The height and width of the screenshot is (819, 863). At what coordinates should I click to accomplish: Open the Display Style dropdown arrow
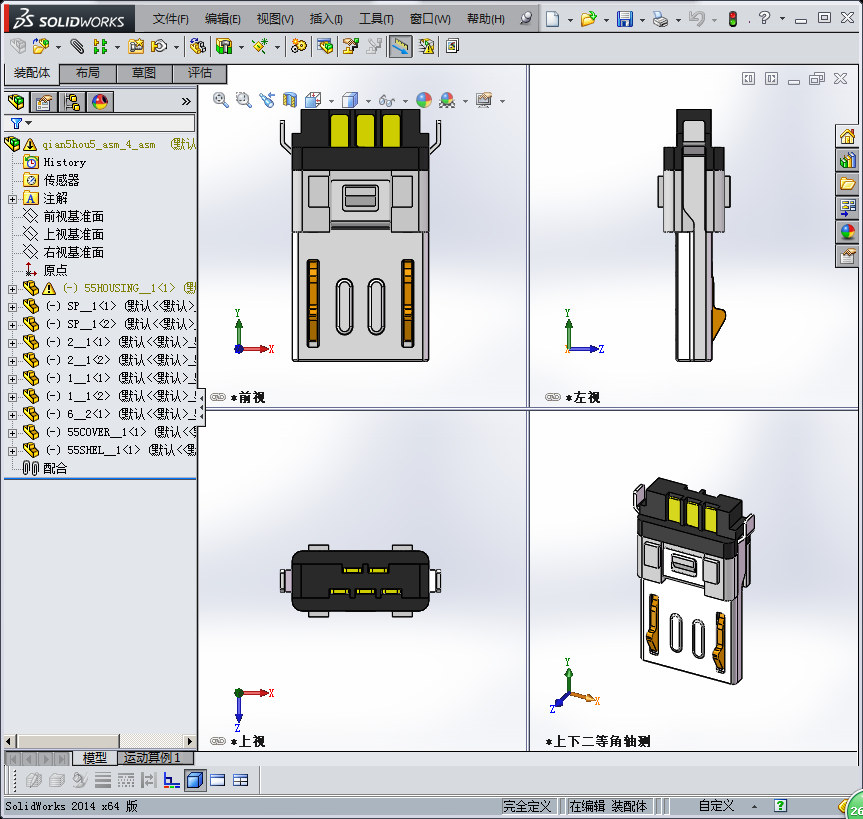368,101
